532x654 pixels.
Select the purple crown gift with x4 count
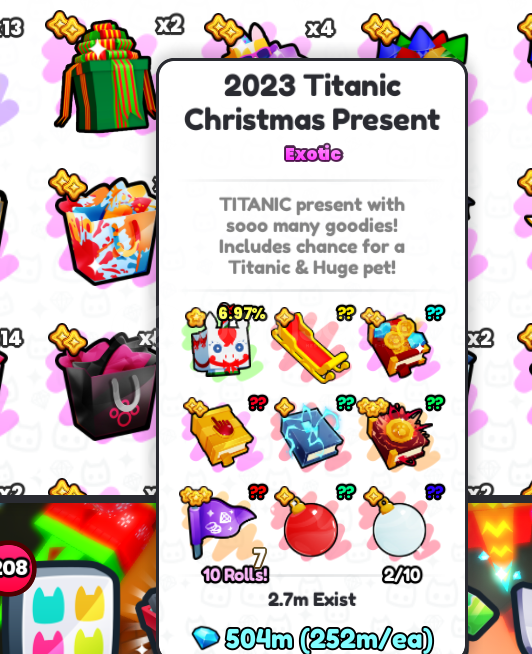pyautogui.click(x=265, y=40)
